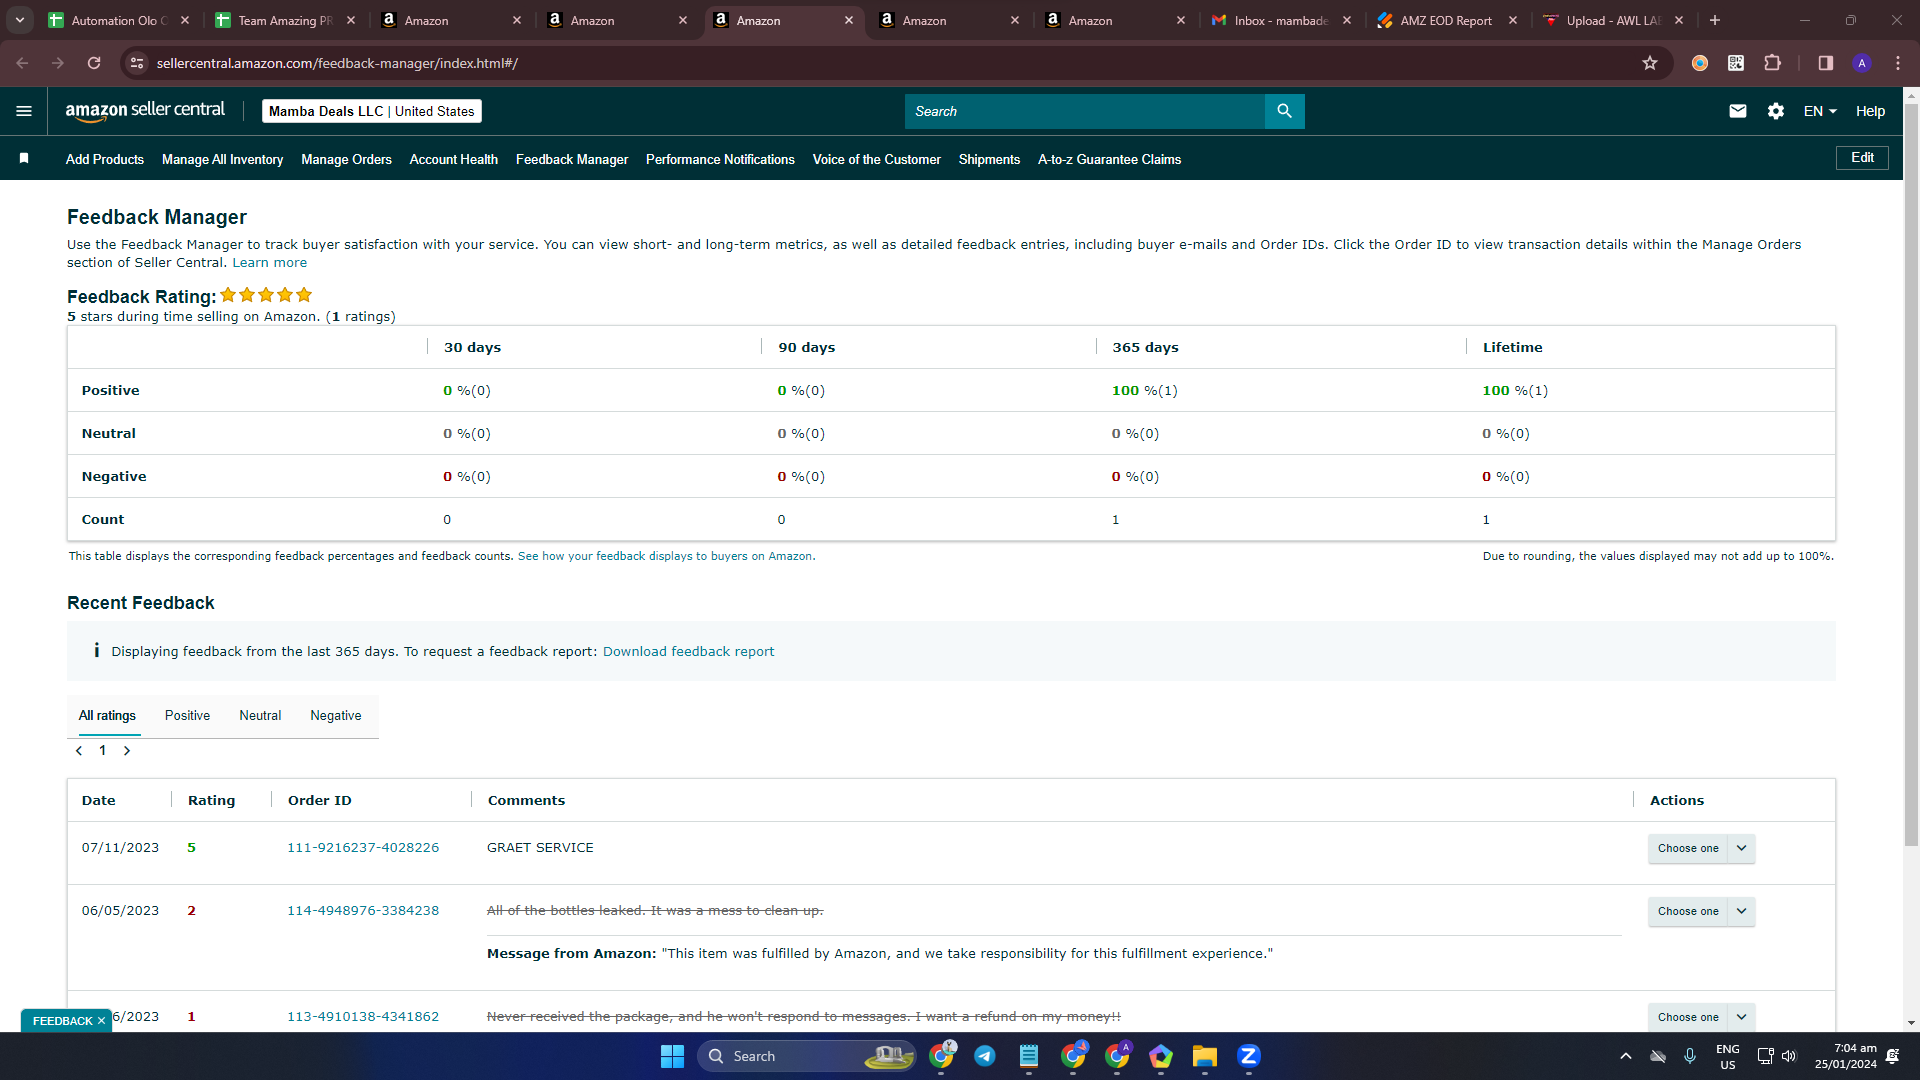1920x1080 pixels.
Task: Open Manage All Inventory menu item
Action: point(222,159)
